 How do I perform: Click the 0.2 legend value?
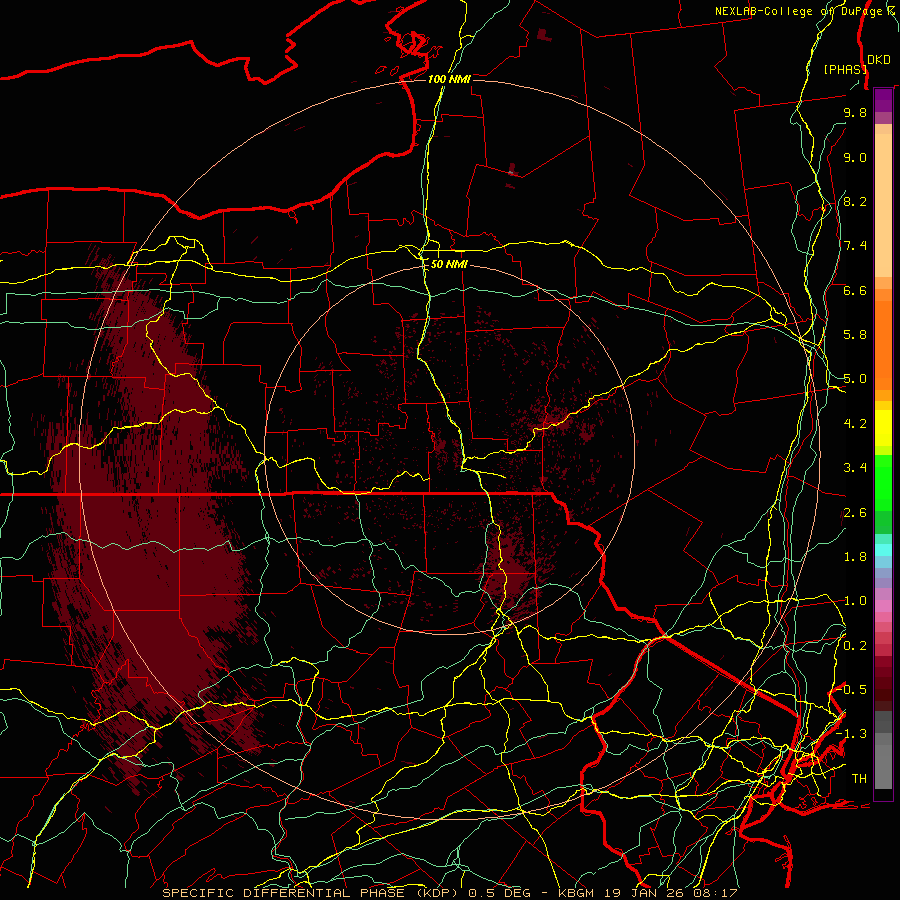pos(855,646)
